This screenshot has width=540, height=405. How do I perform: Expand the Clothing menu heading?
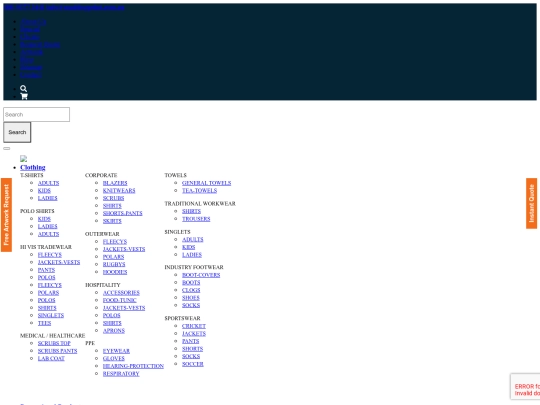point(33,167)
